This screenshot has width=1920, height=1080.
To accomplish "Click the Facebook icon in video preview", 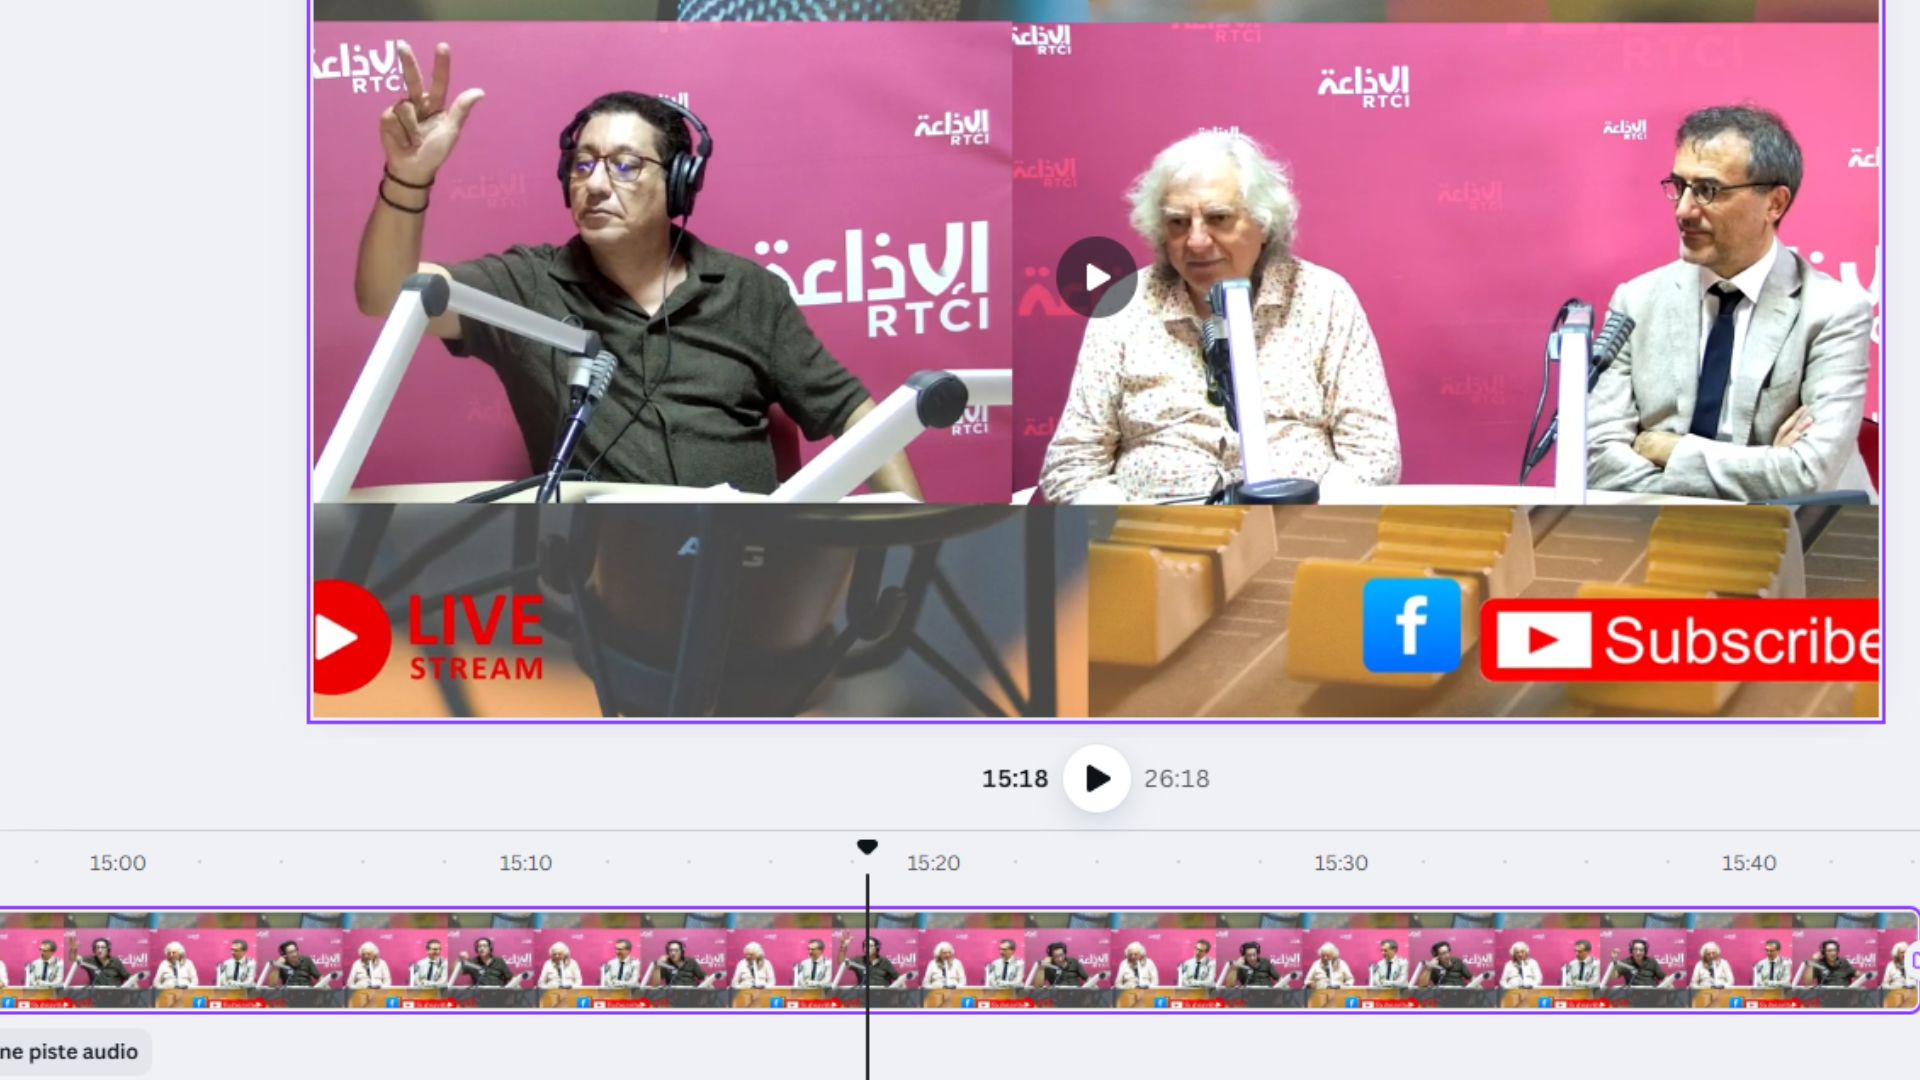I will click(1411, 625).
